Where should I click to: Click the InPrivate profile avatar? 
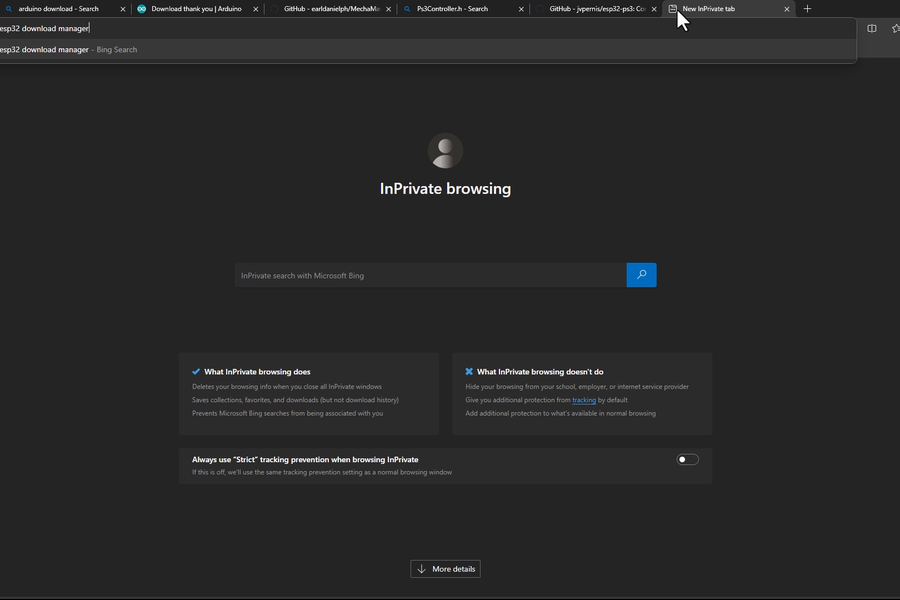[445, 151]
